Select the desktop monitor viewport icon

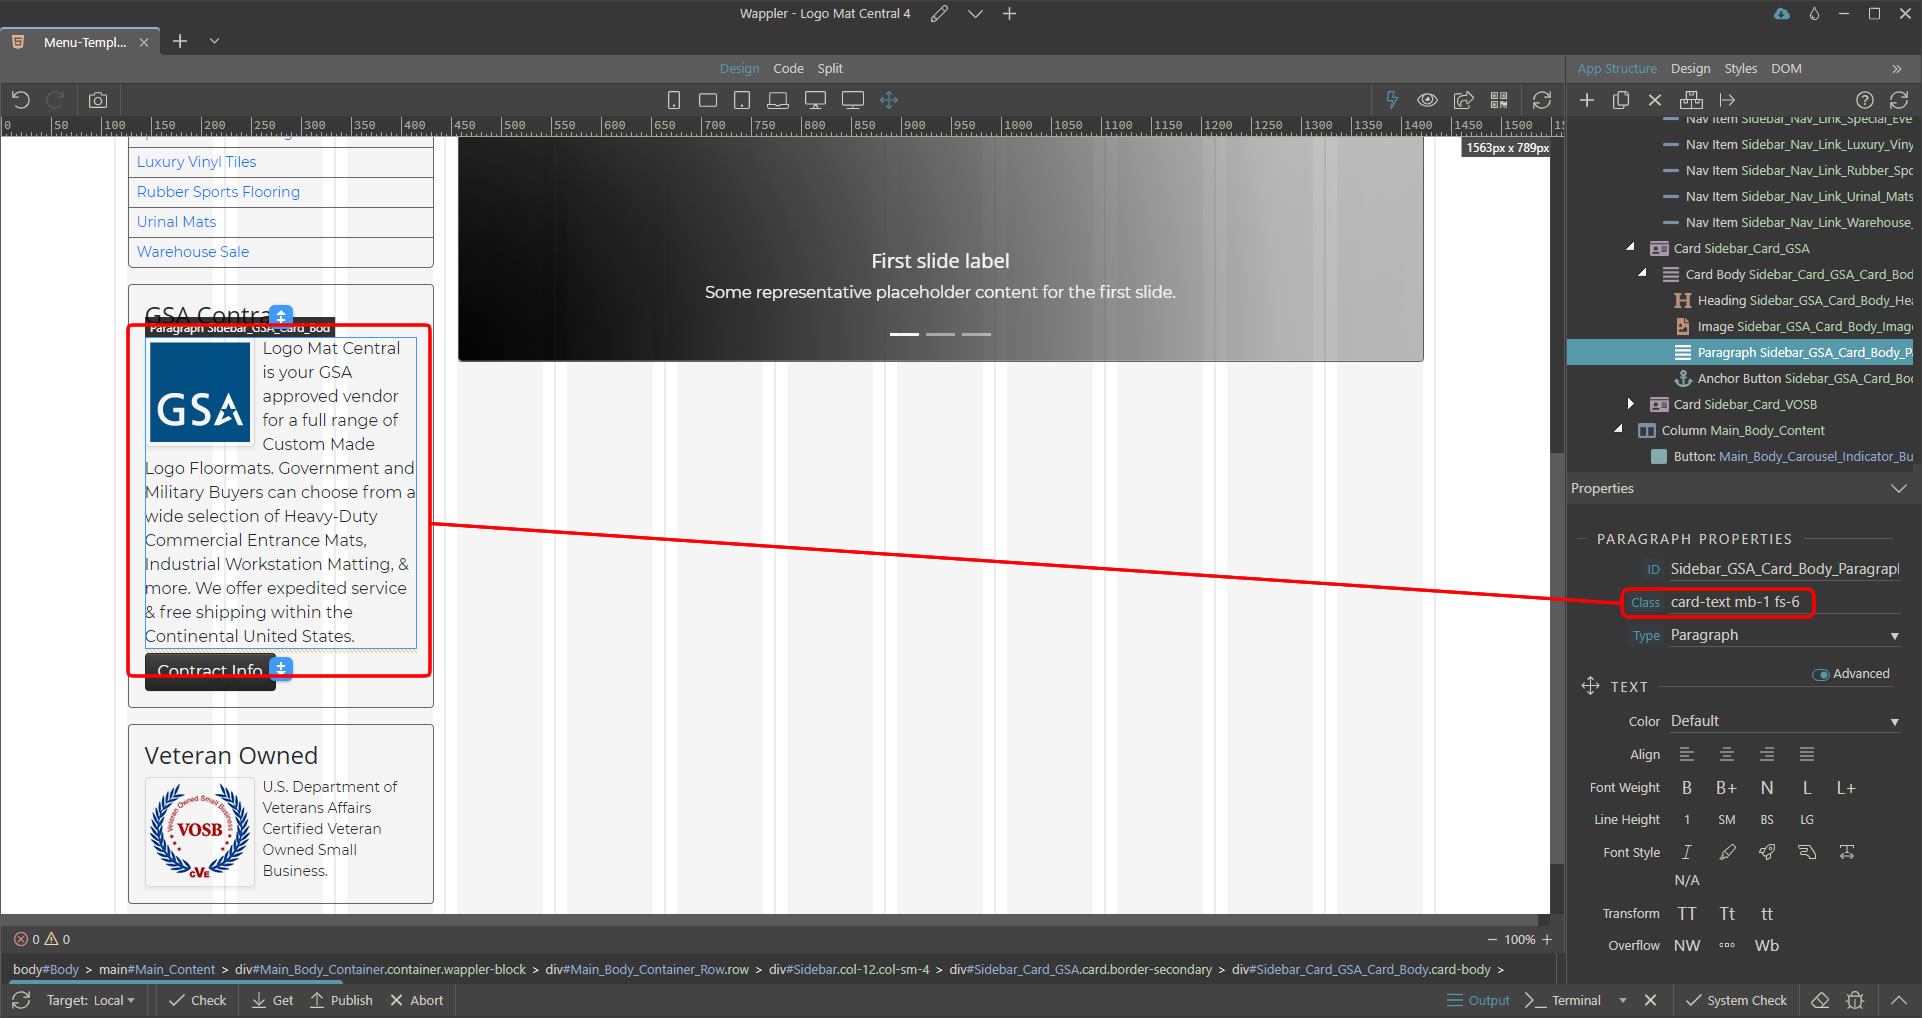815,100
